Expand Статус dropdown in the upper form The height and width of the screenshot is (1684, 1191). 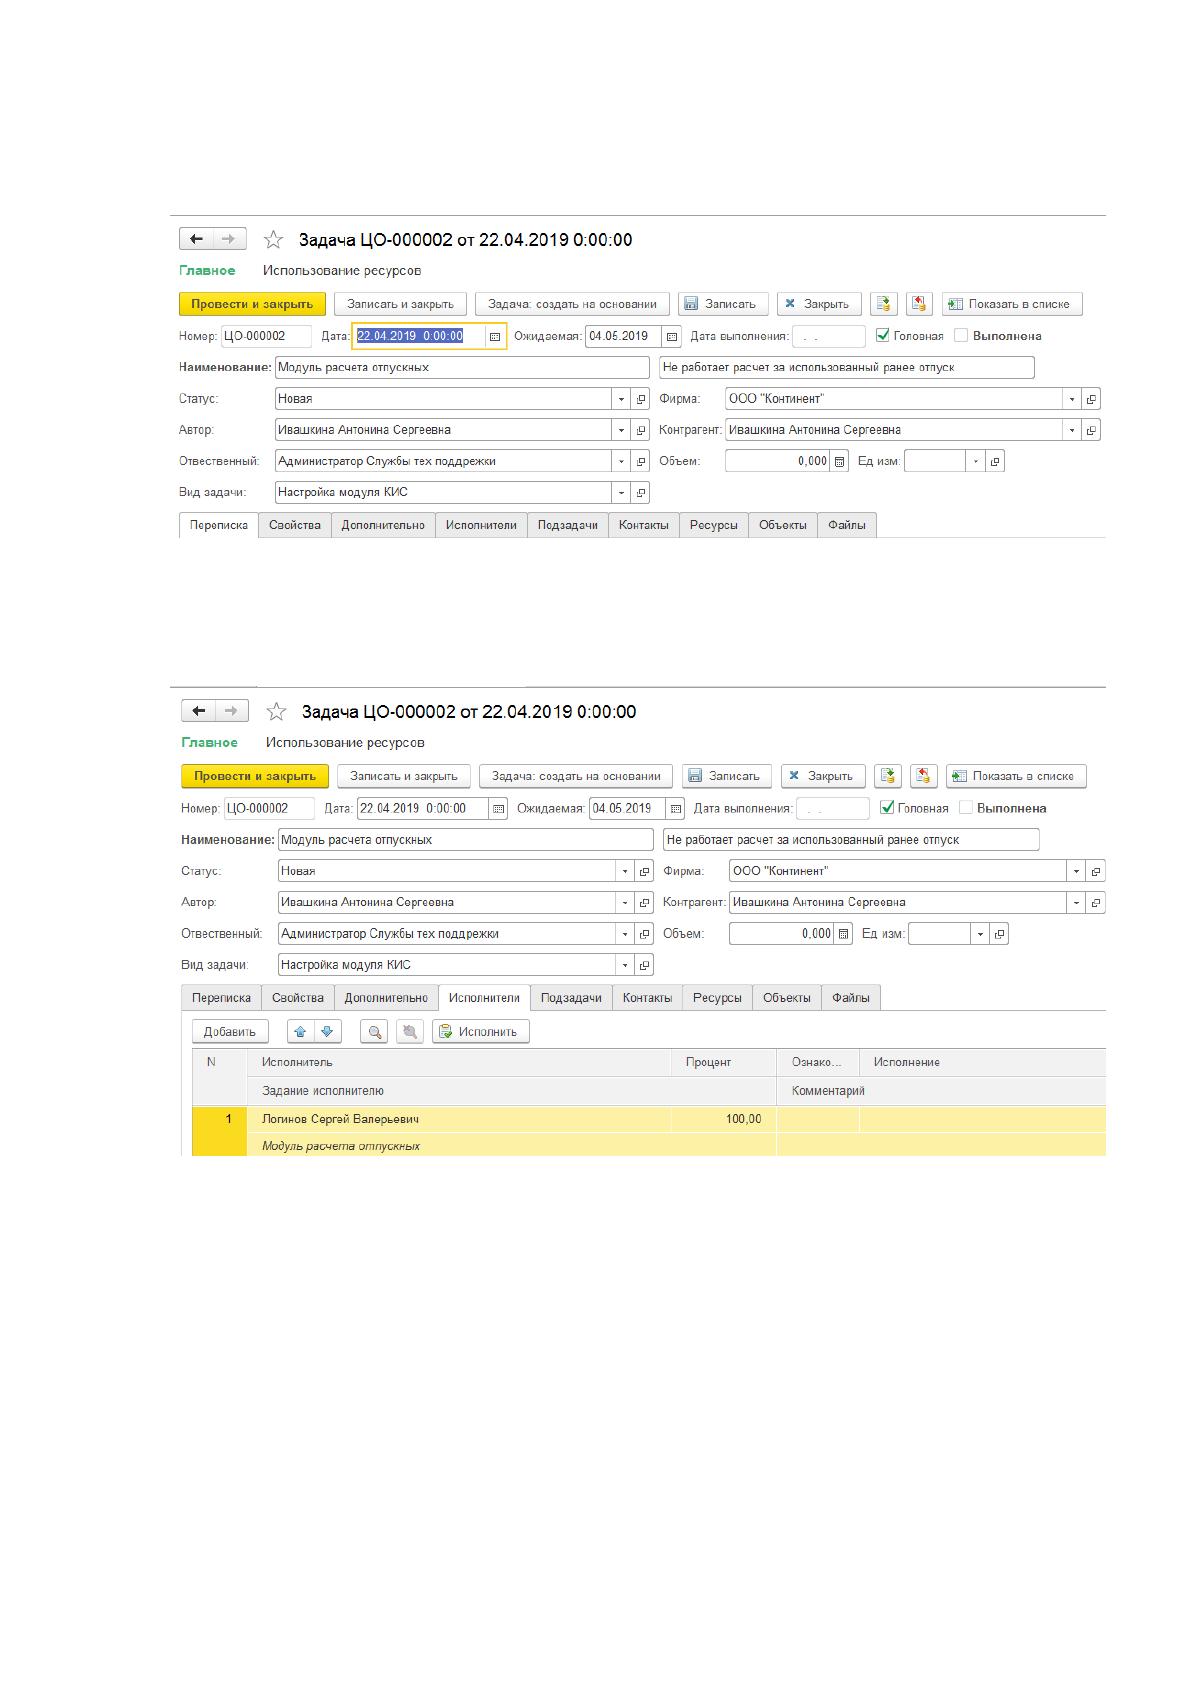point(622,399)
